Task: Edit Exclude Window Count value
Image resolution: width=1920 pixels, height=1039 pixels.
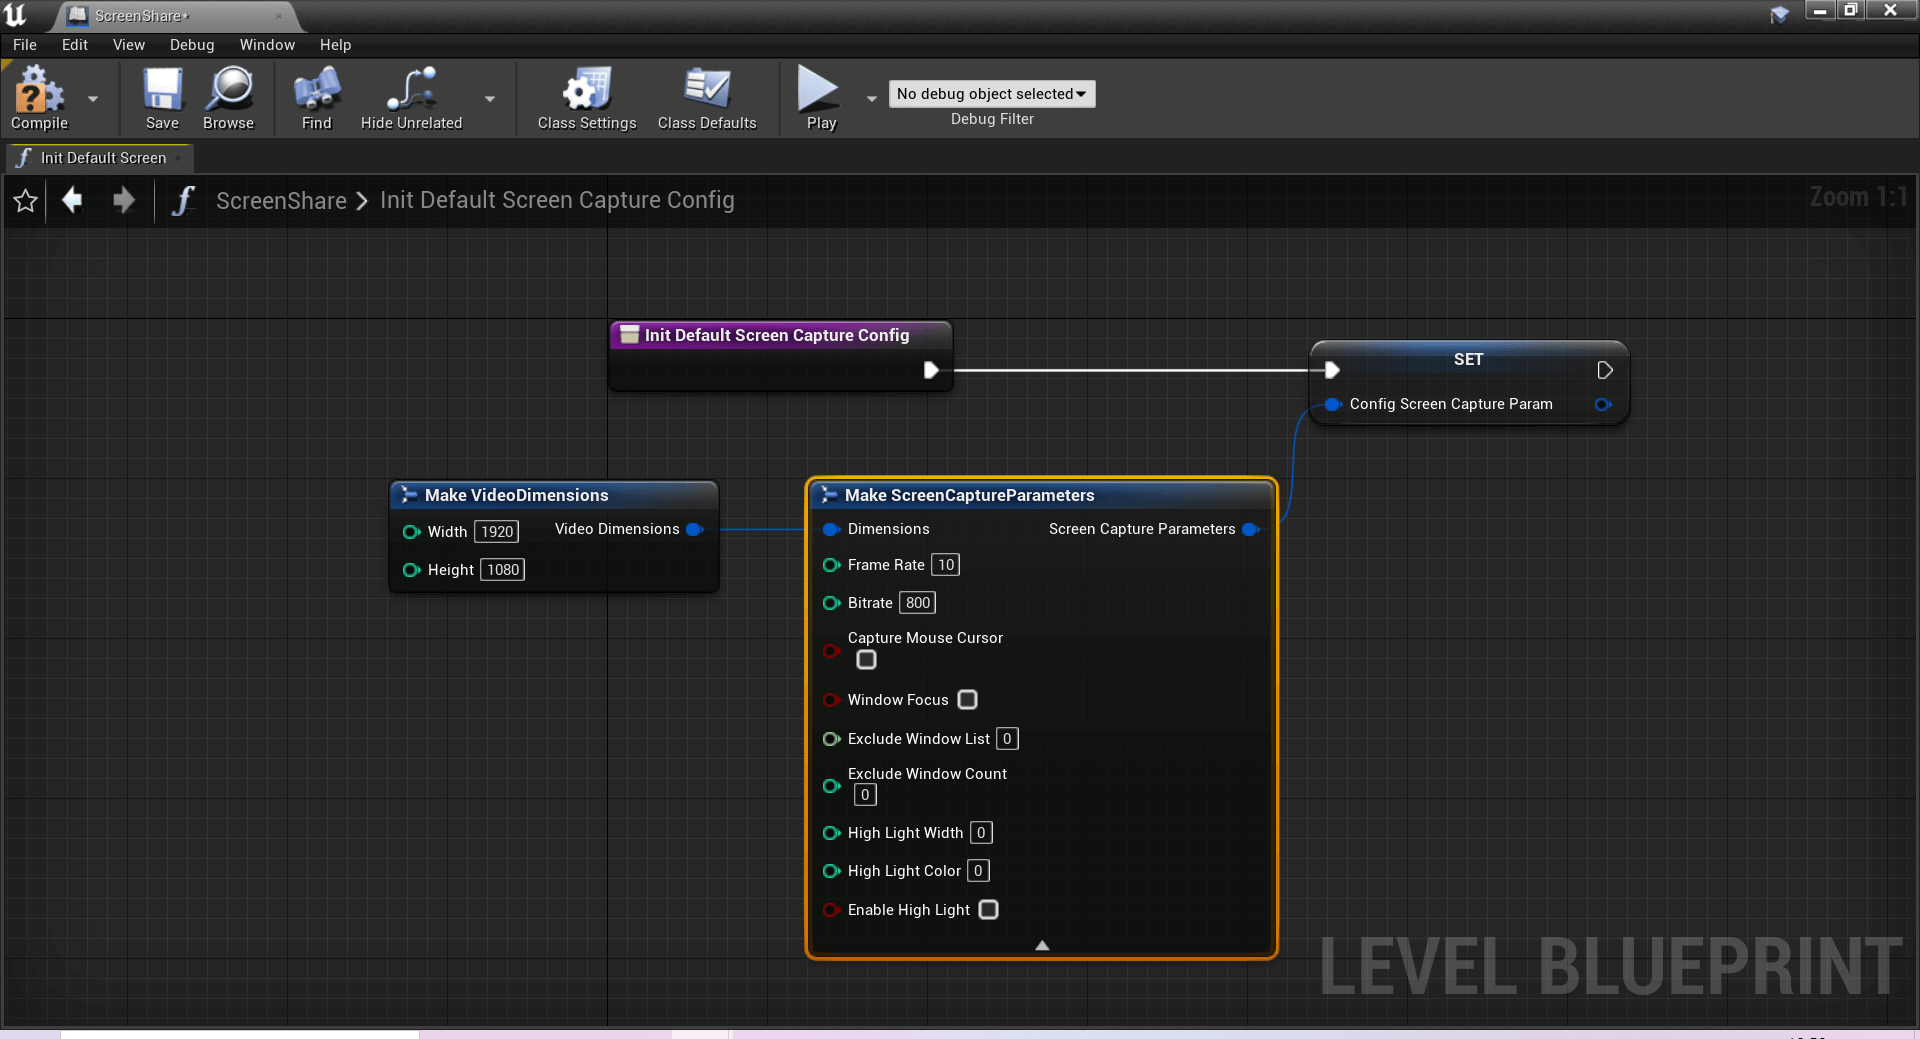Action: pos(865,795)
